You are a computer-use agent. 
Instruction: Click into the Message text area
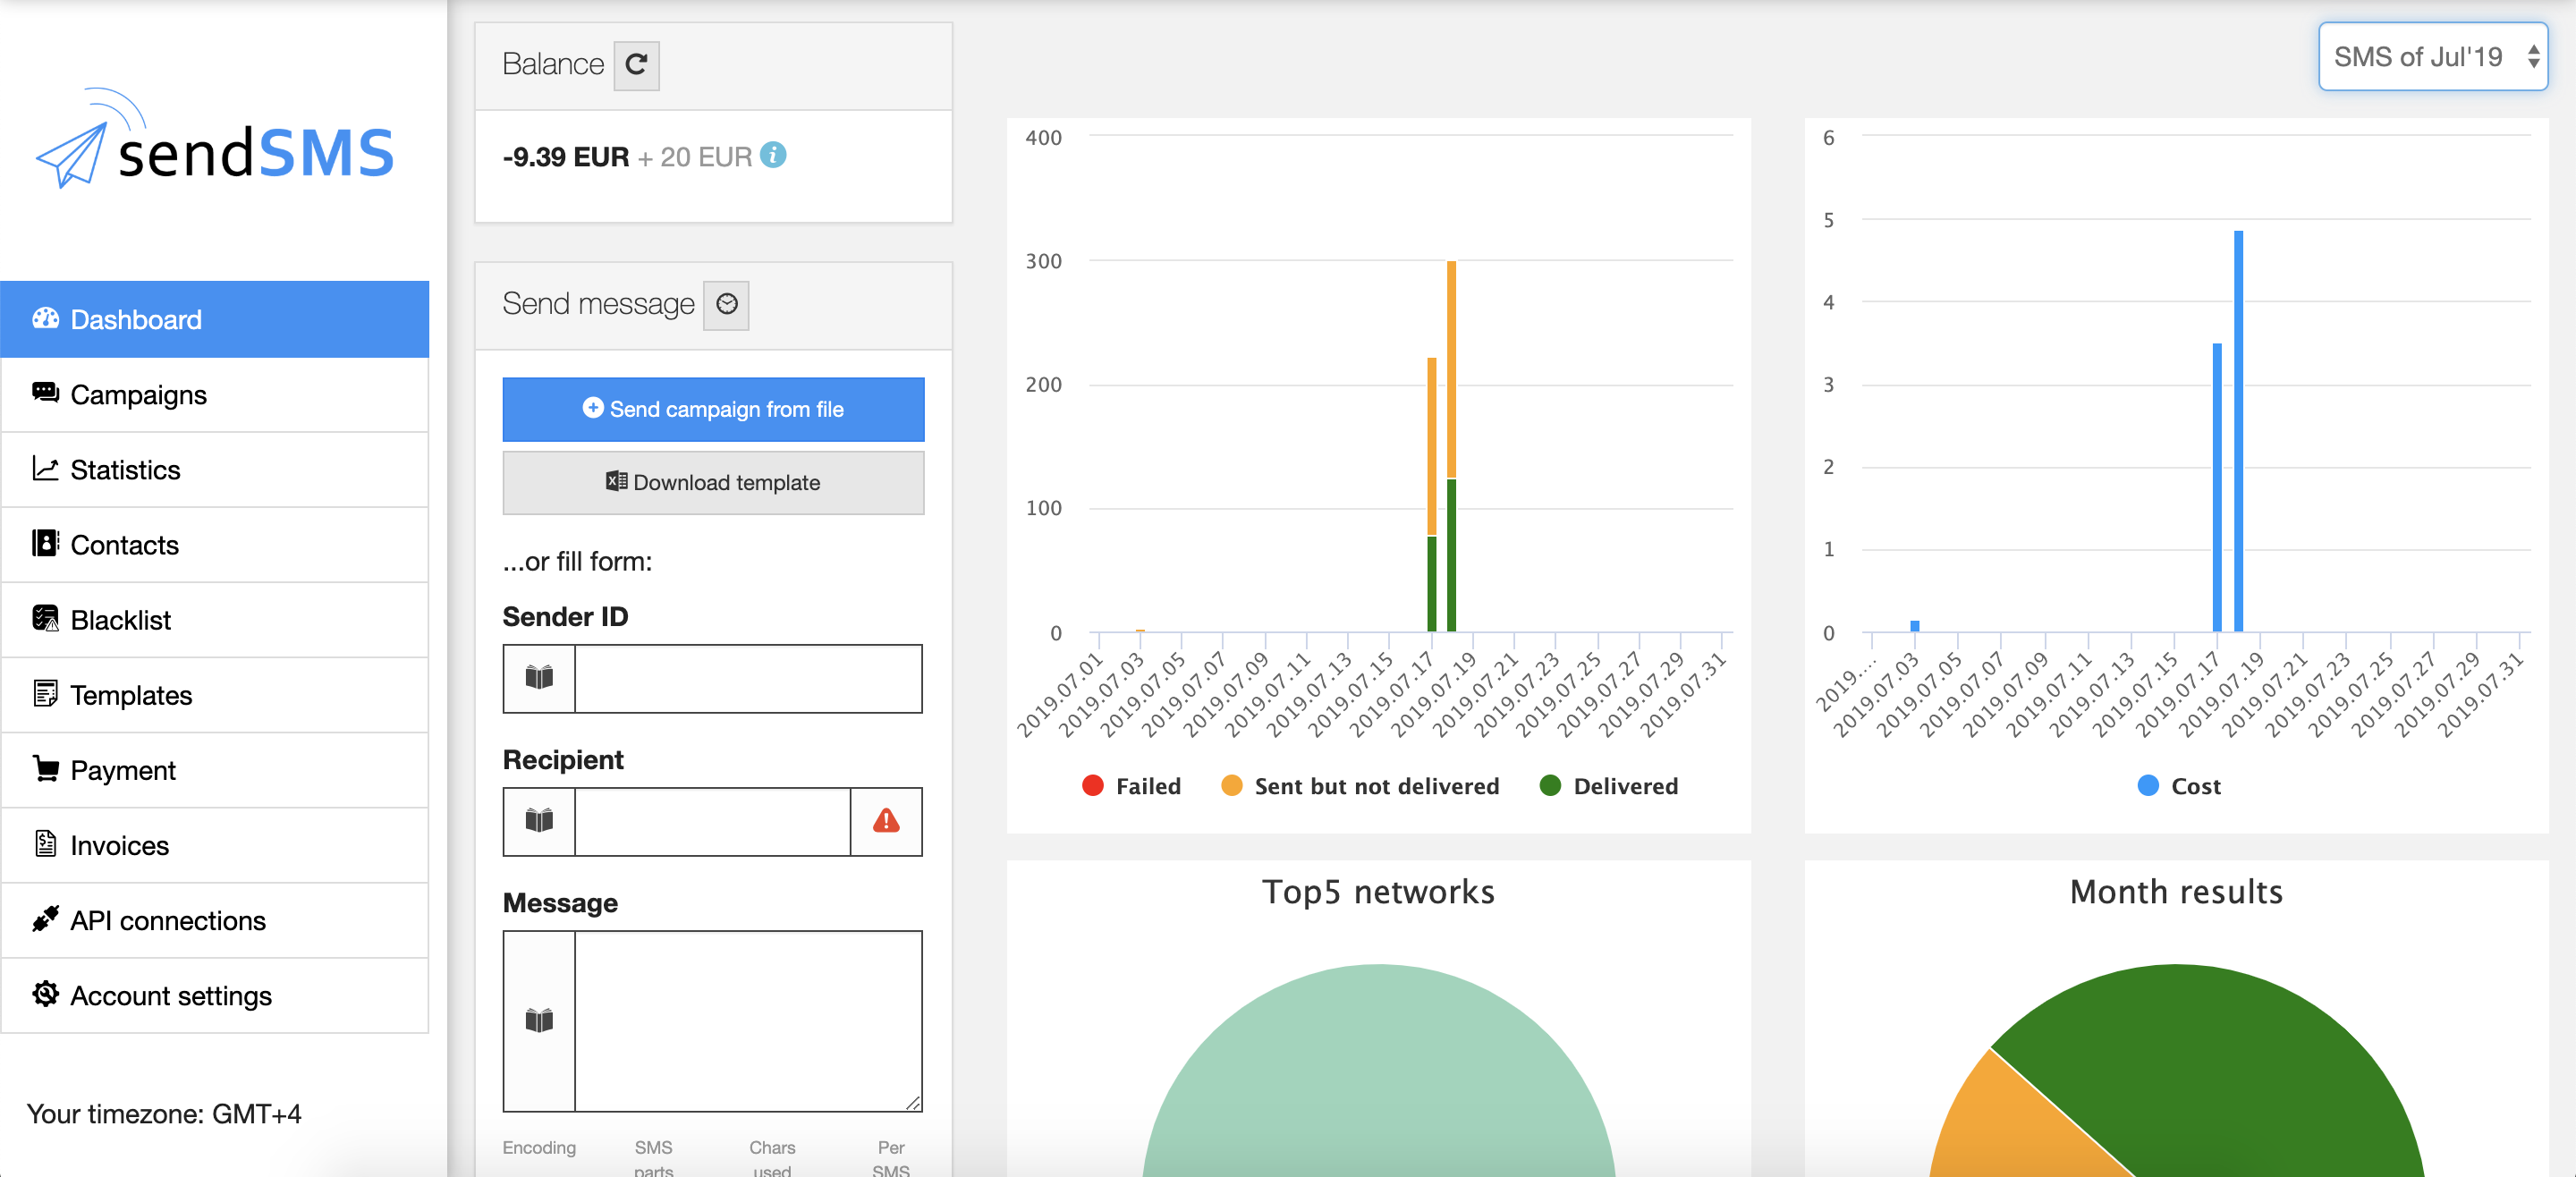748,1020
